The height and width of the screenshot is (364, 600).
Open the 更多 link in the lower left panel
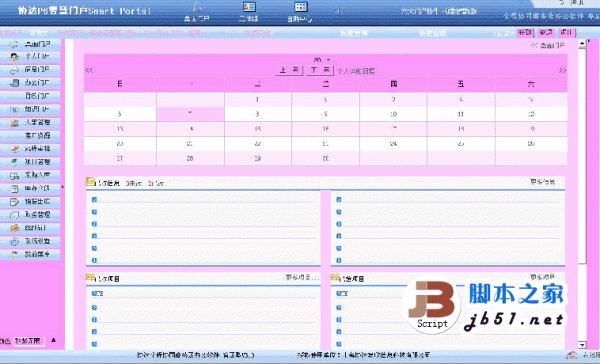pyautogui.click(x=302, y=277)
